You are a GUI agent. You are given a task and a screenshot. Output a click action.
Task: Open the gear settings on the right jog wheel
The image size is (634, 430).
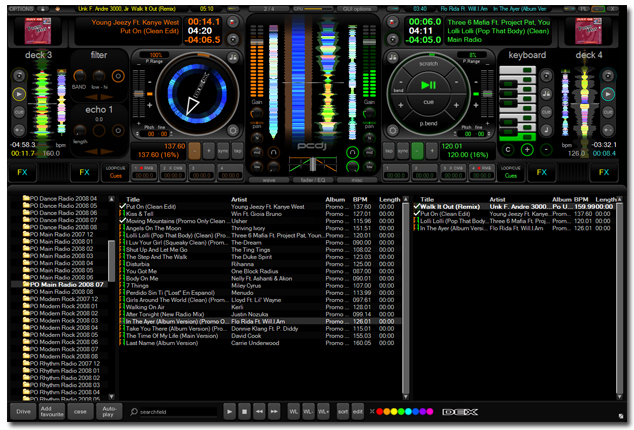click(x=392, y=131)
